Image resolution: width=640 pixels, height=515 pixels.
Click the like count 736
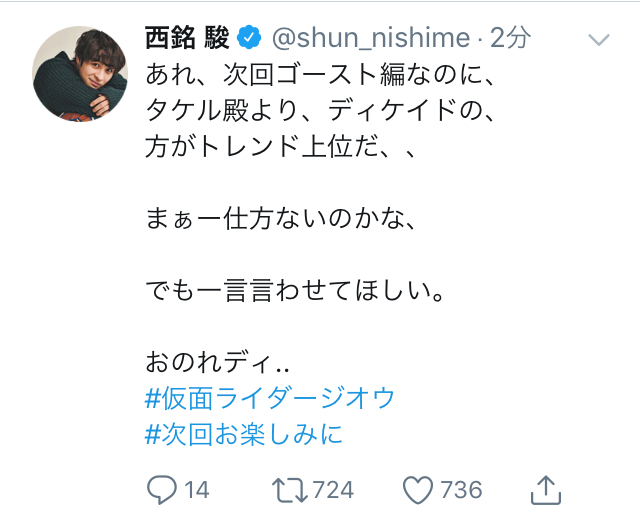[x=461, y=489]
